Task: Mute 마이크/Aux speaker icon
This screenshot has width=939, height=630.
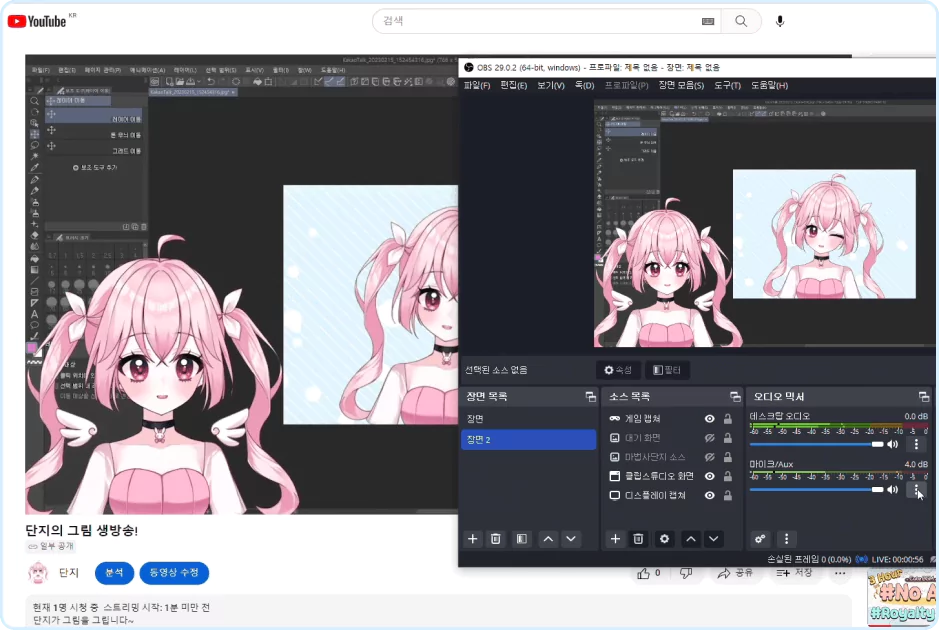Action: (893, 489)
